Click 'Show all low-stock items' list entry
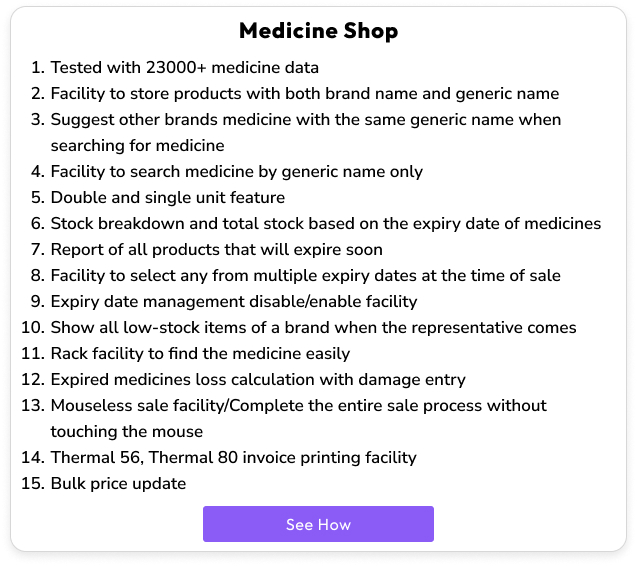This screenshot has height=566, width=637. tap(313, 328)
